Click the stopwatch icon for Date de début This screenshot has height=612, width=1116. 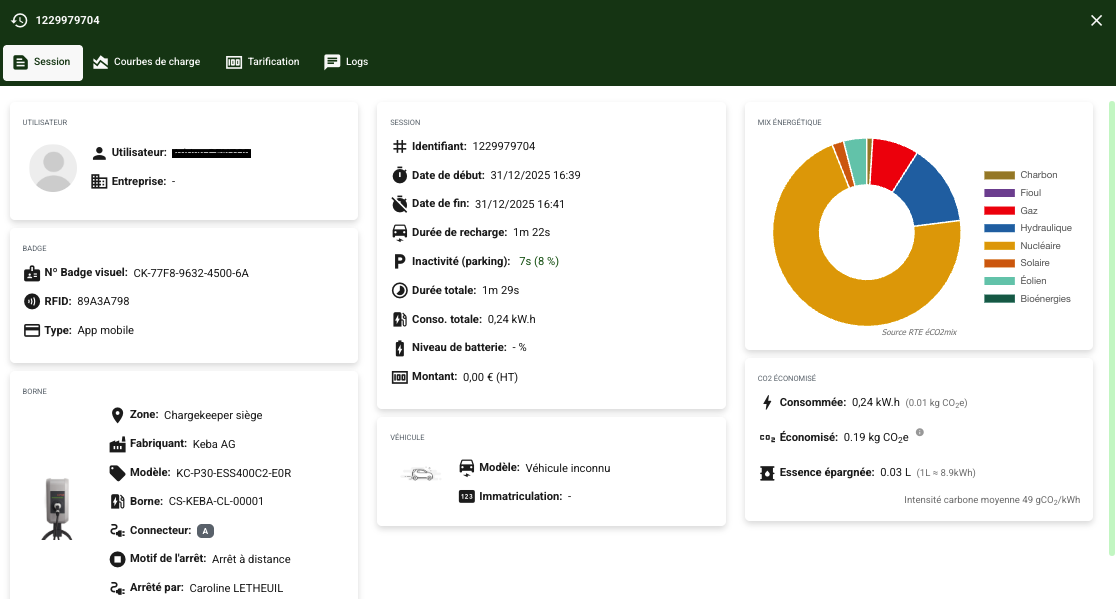click(x=399, y=175)
